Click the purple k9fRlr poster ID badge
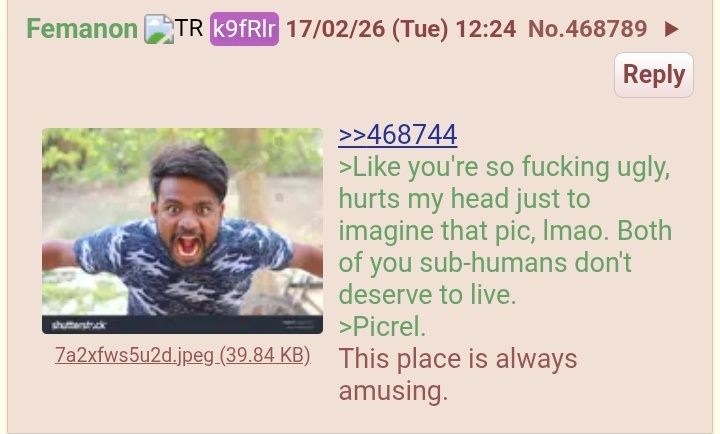Image resolution: width=720 pixels, height=434 pixels. (x=244, y=29)
